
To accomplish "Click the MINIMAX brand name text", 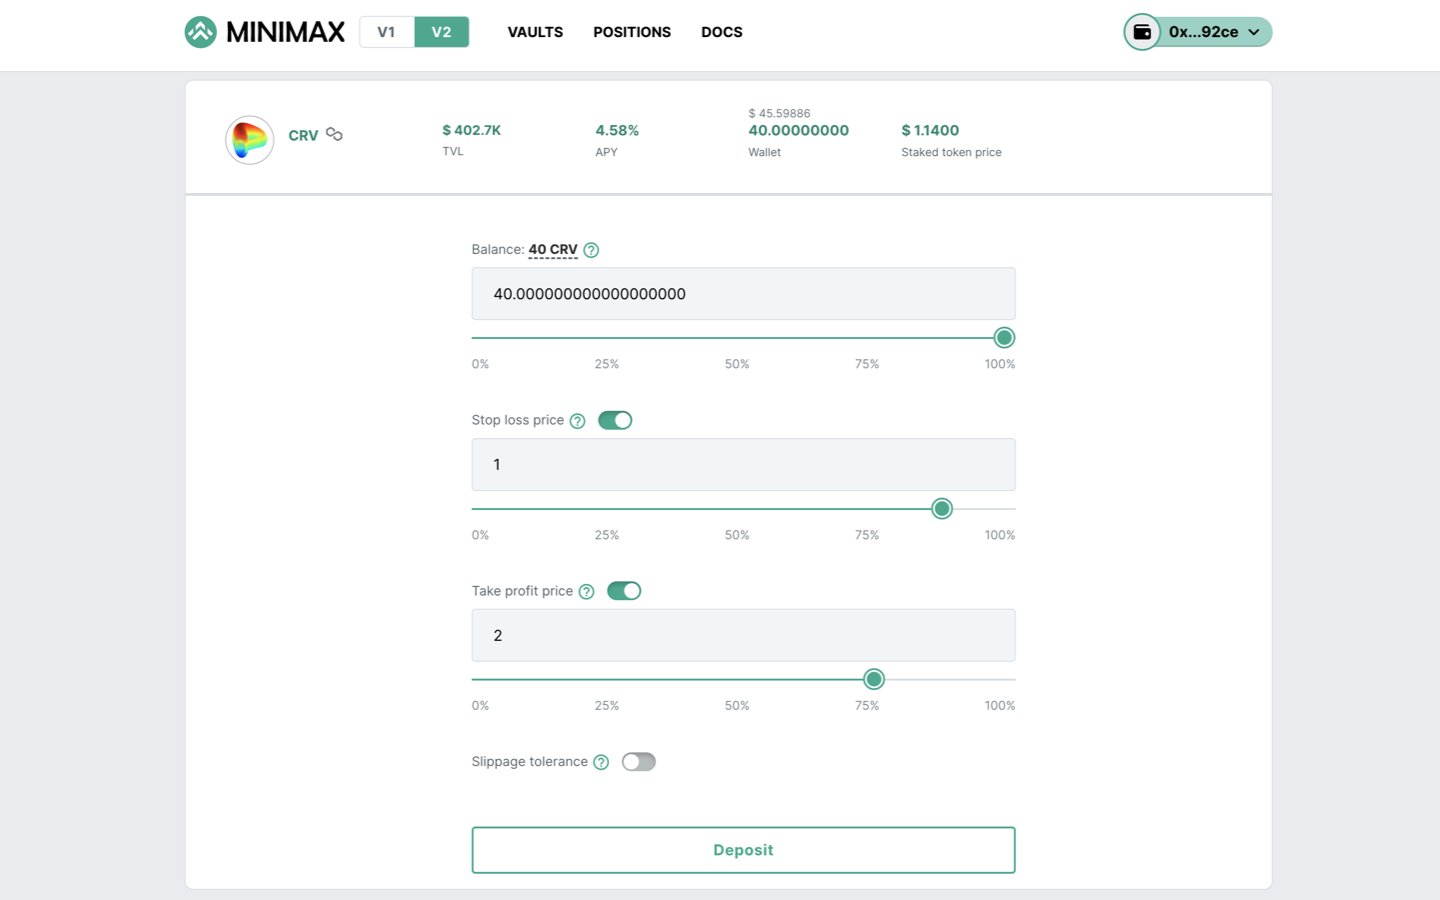I will [x=285, y=32].
